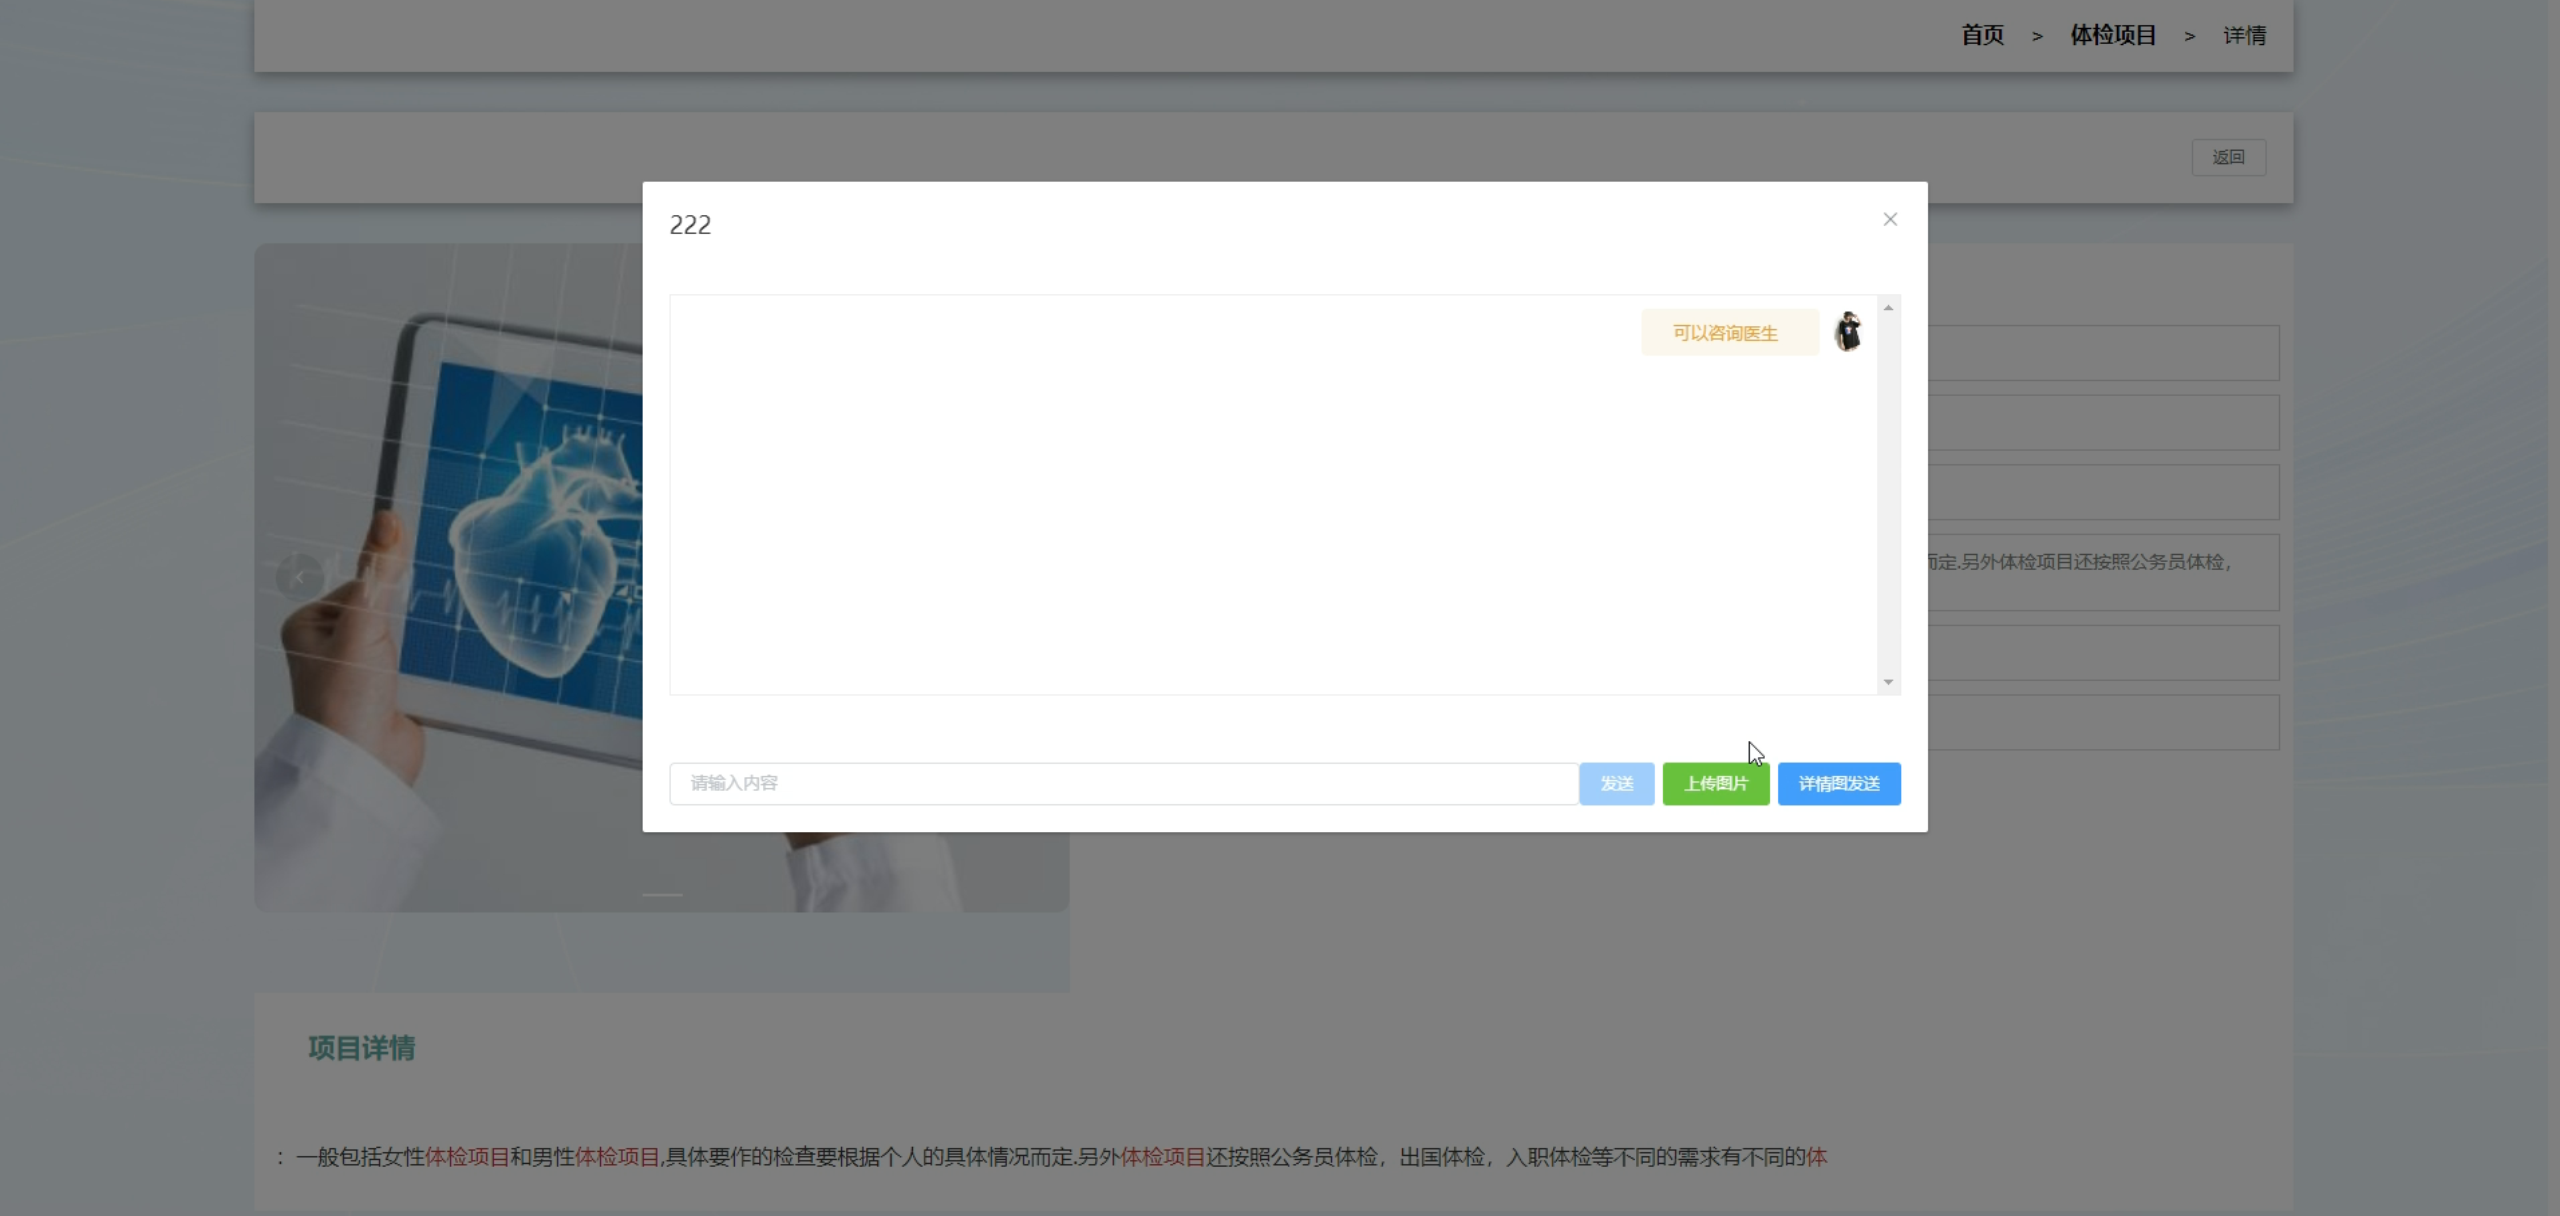Click 详情 breadcrumb item
This screenshot has width=2560, height=1216.
(x=2244, y=36)
